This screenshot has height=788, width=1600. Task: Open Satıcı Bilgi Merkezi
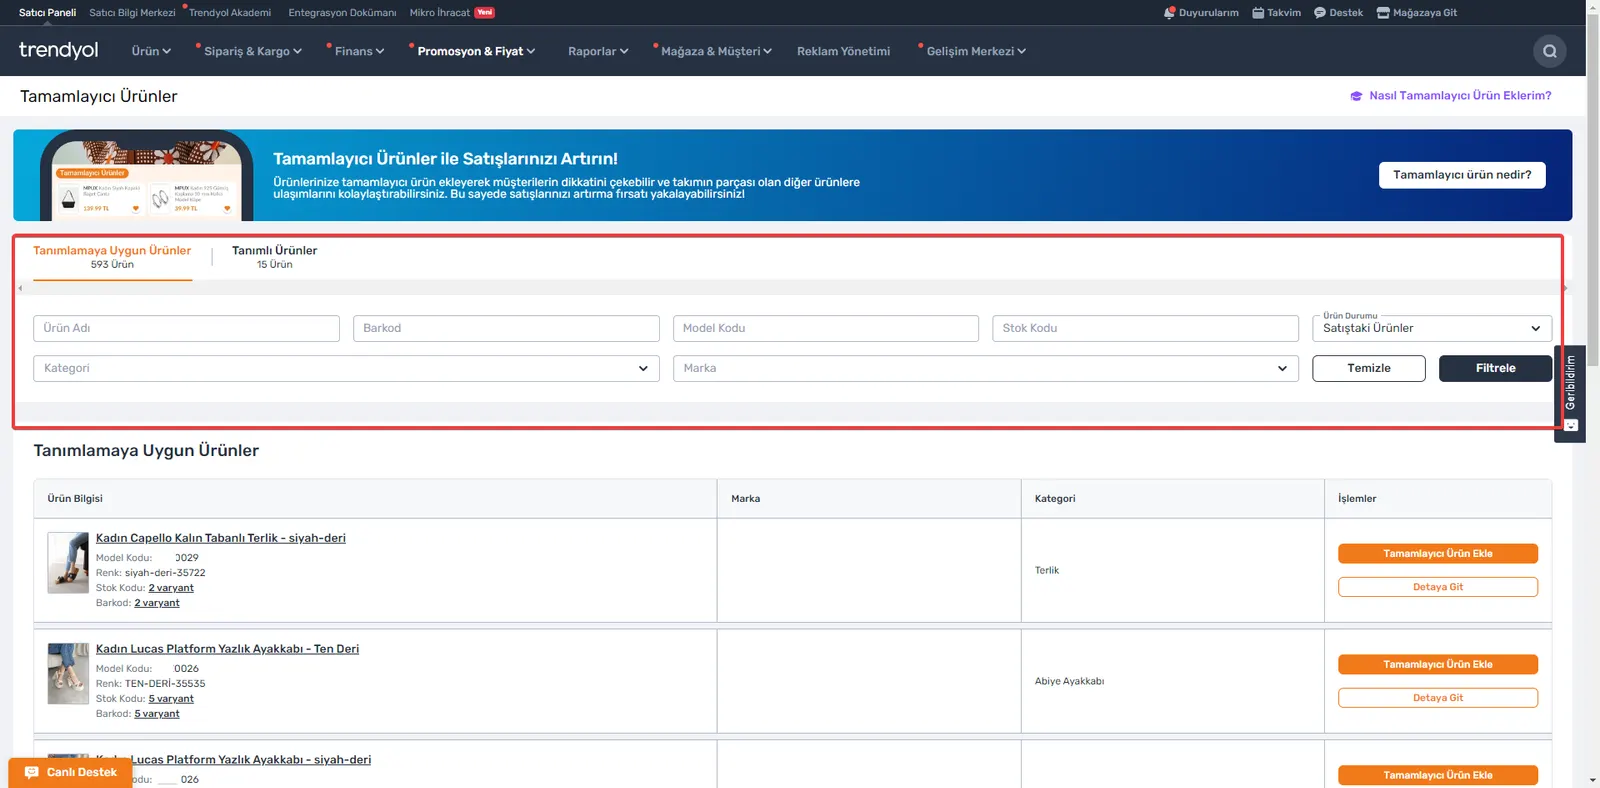tap(132, 13)
